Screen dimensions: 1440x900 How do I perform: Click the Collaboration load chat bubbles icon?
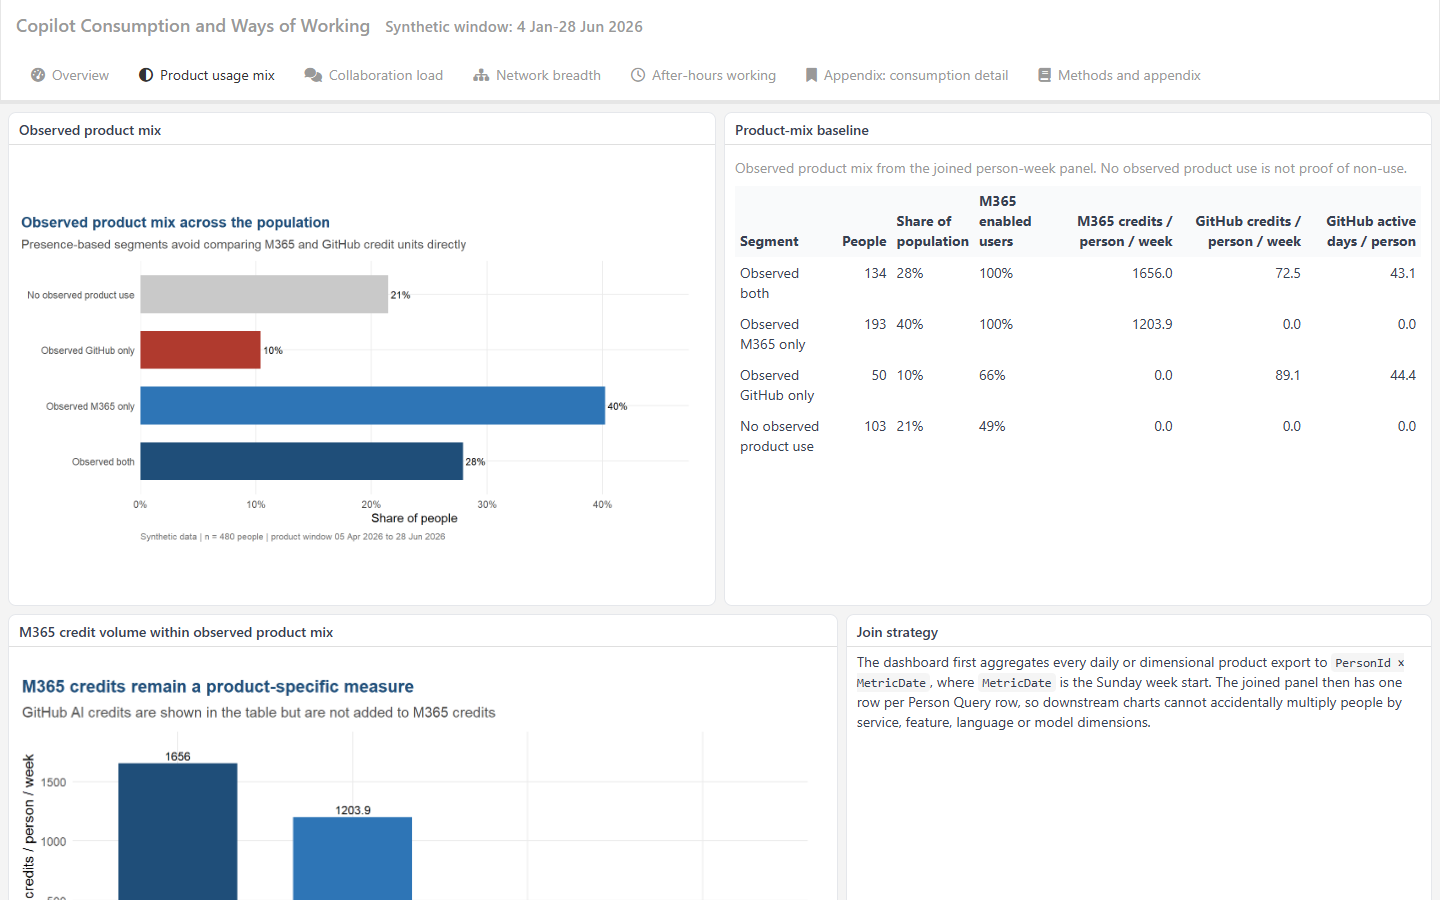(313, 75)
